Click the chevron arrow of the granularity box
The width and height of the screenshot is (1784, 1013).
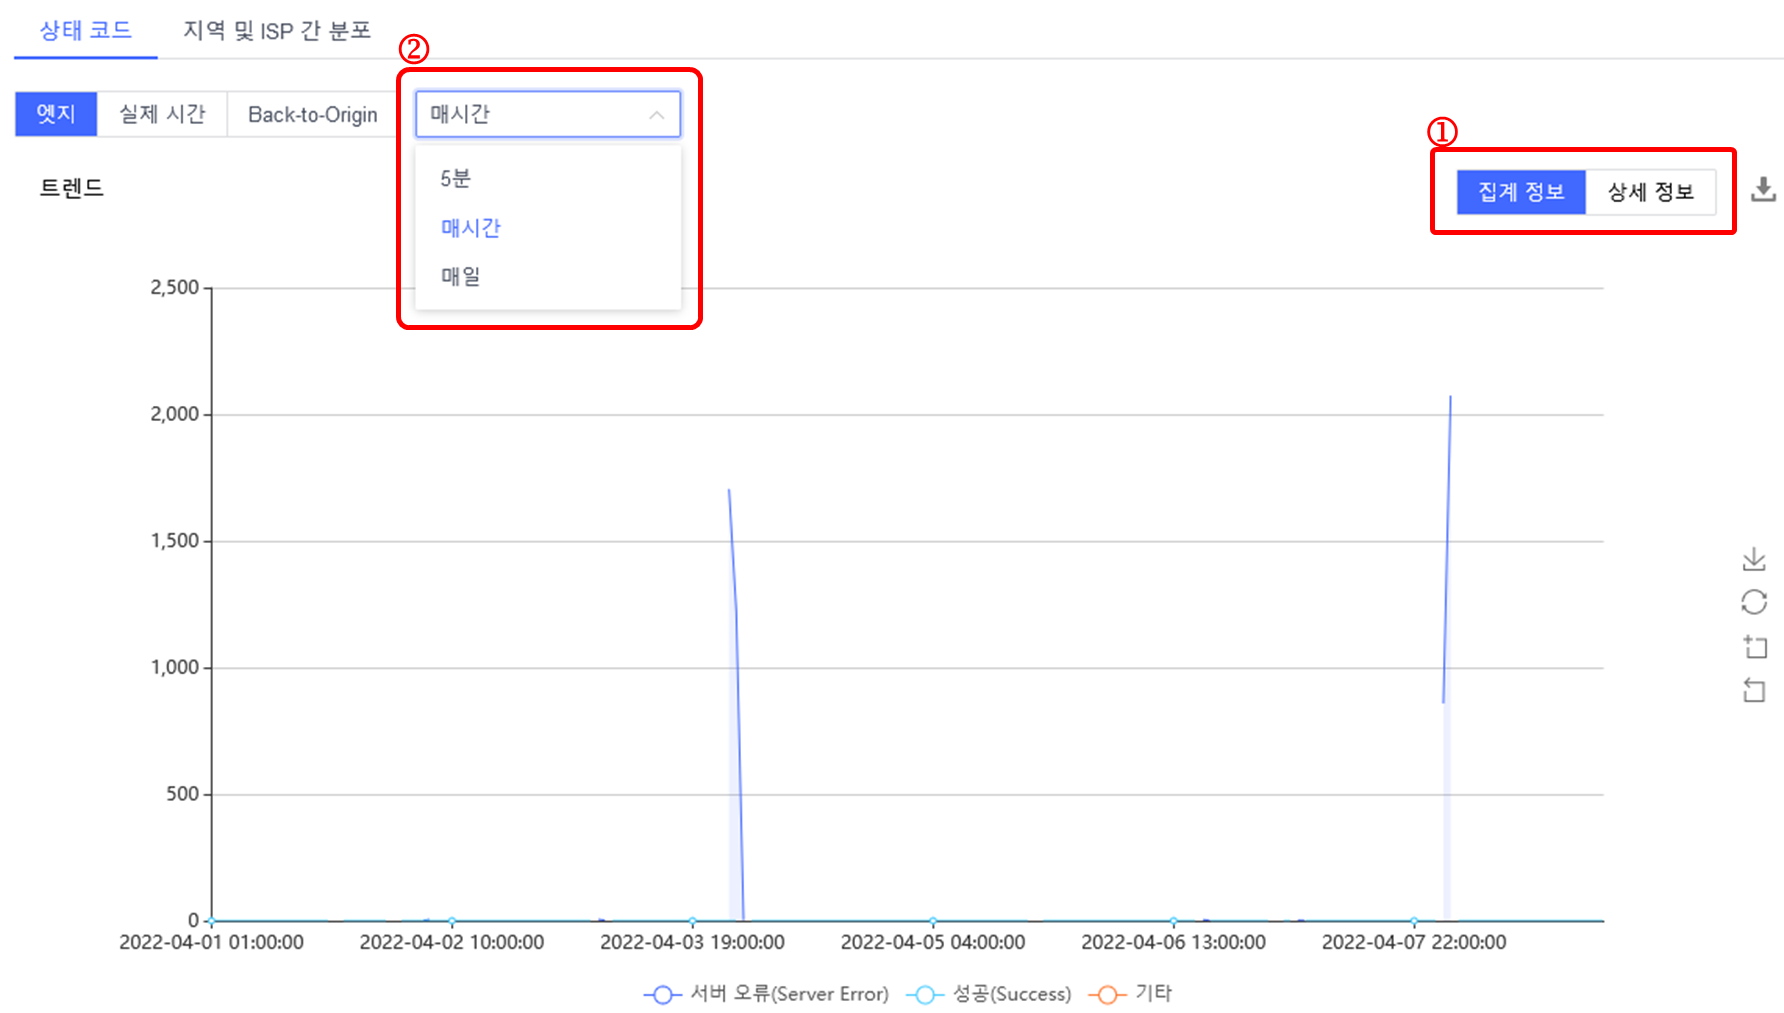(657, 115)
